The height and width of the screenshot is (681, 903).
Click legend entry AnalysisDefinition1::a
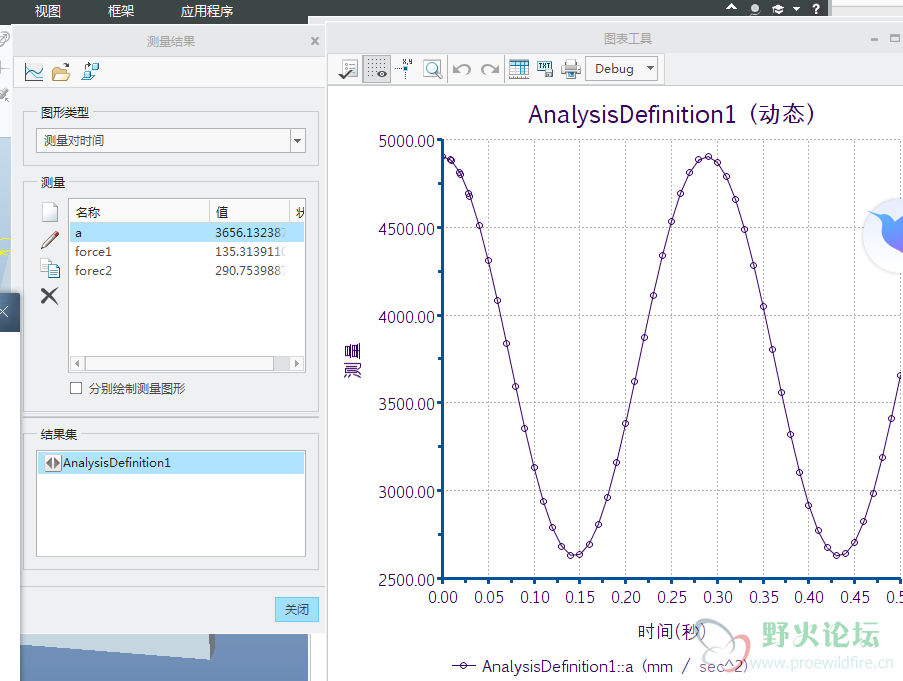click(600, 666)
